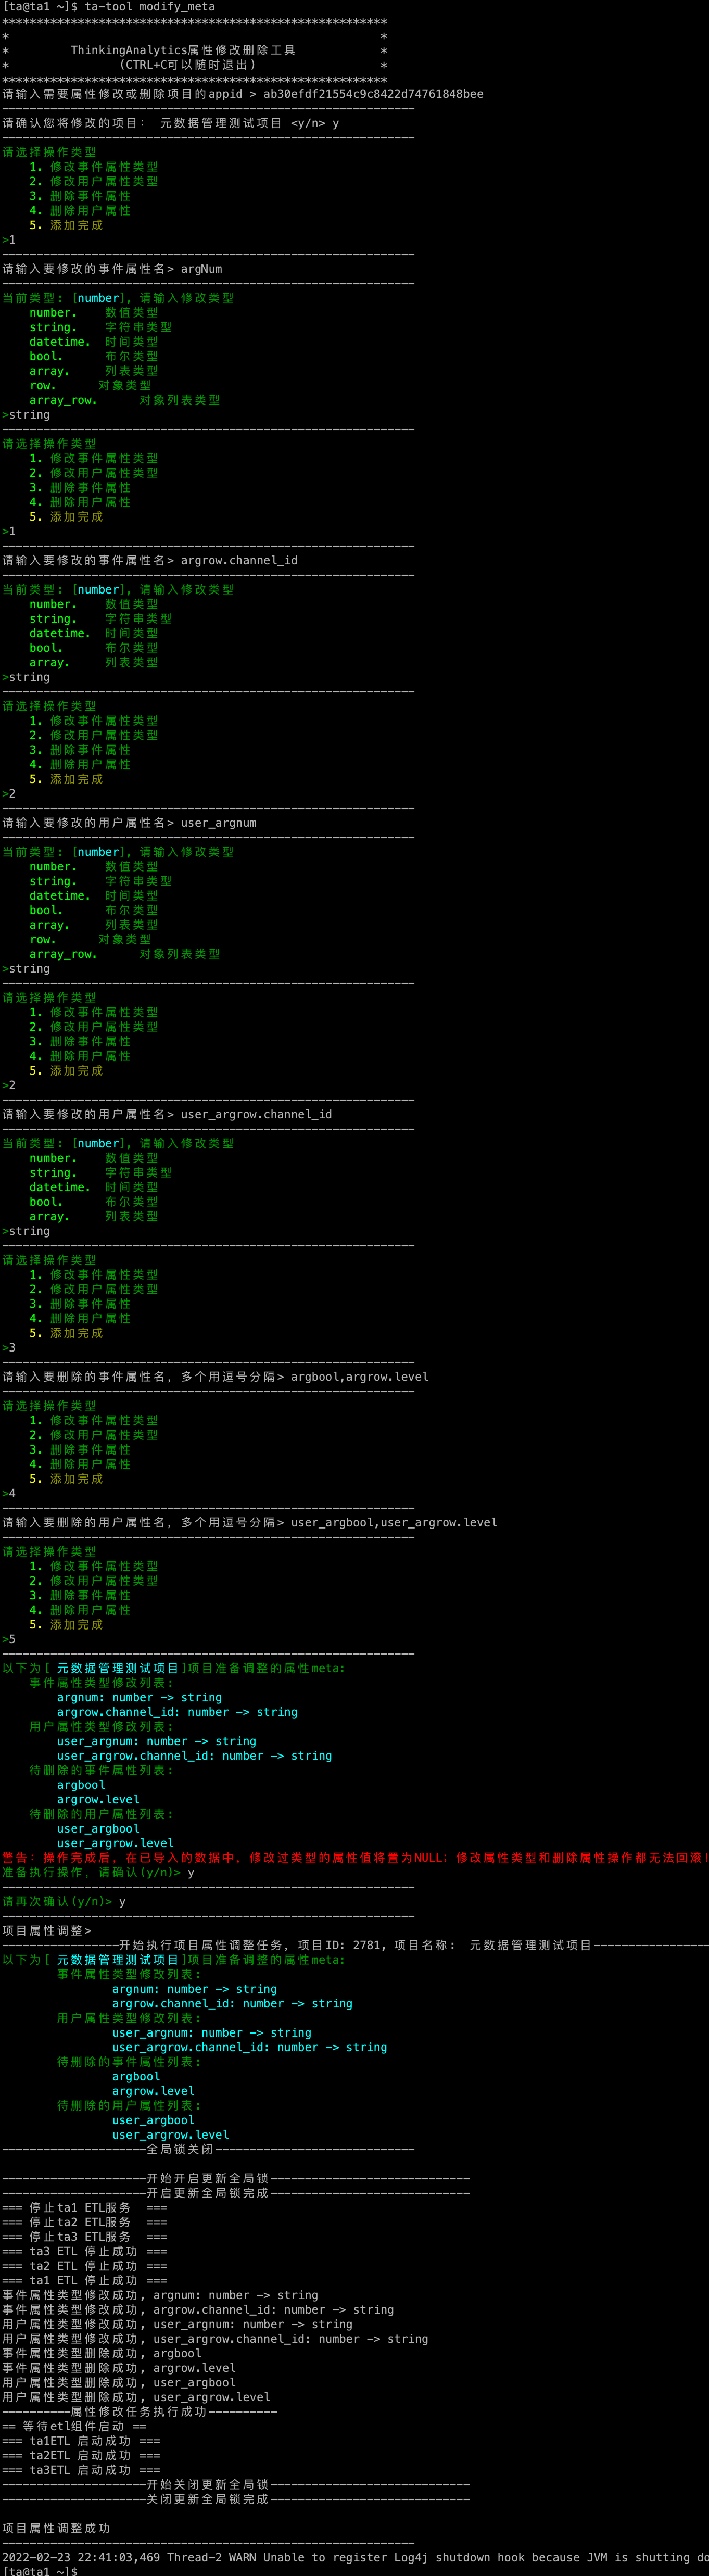Viewport: 709px width, 2576px height.
Task: Click the '请再次确认(y/n)> y' line
Action: coord(64,1902)
